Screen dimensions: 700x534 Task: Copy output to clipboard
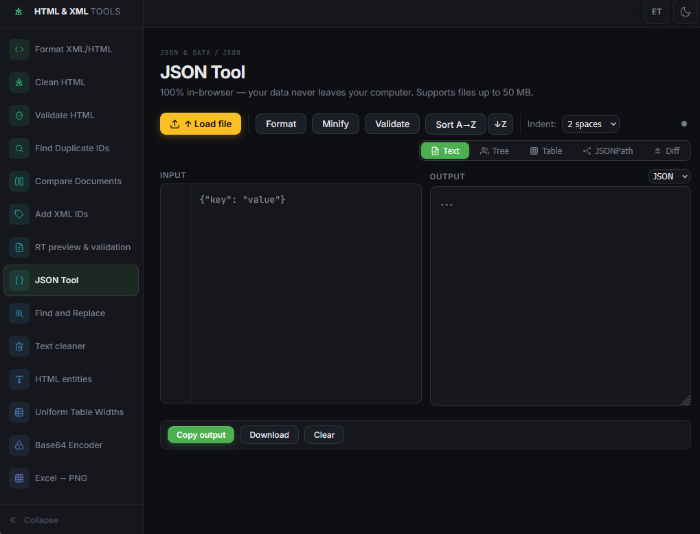[x=201, y=435]
